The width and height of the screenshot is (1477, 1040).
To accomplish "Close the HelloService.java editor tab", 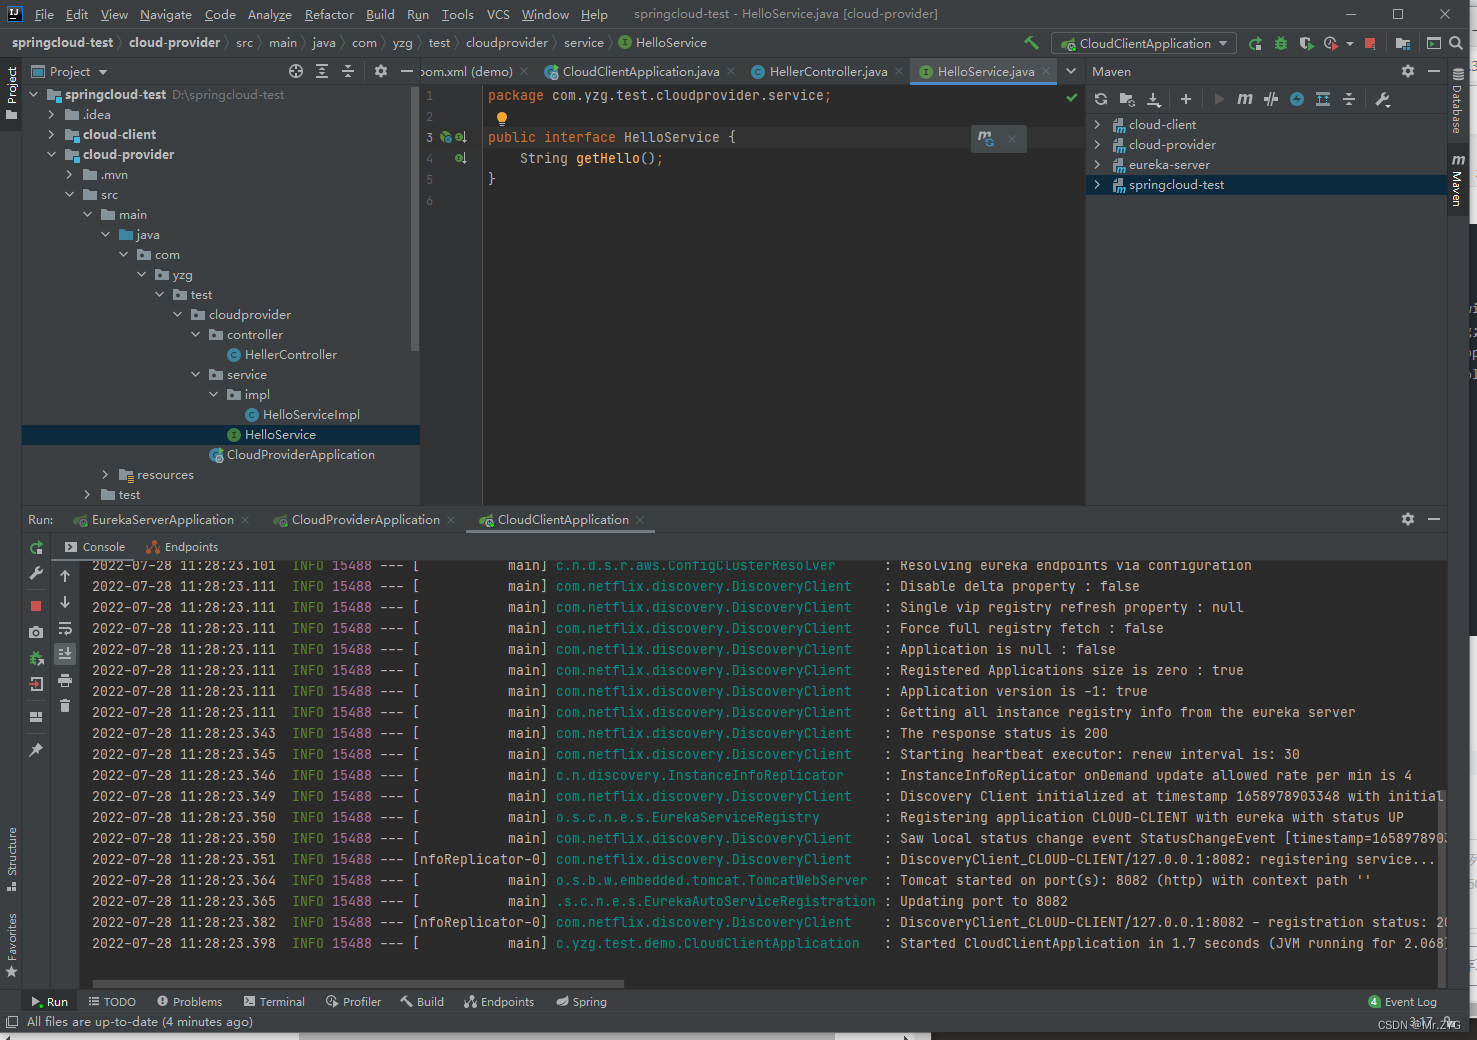I will click(1046, 71).
